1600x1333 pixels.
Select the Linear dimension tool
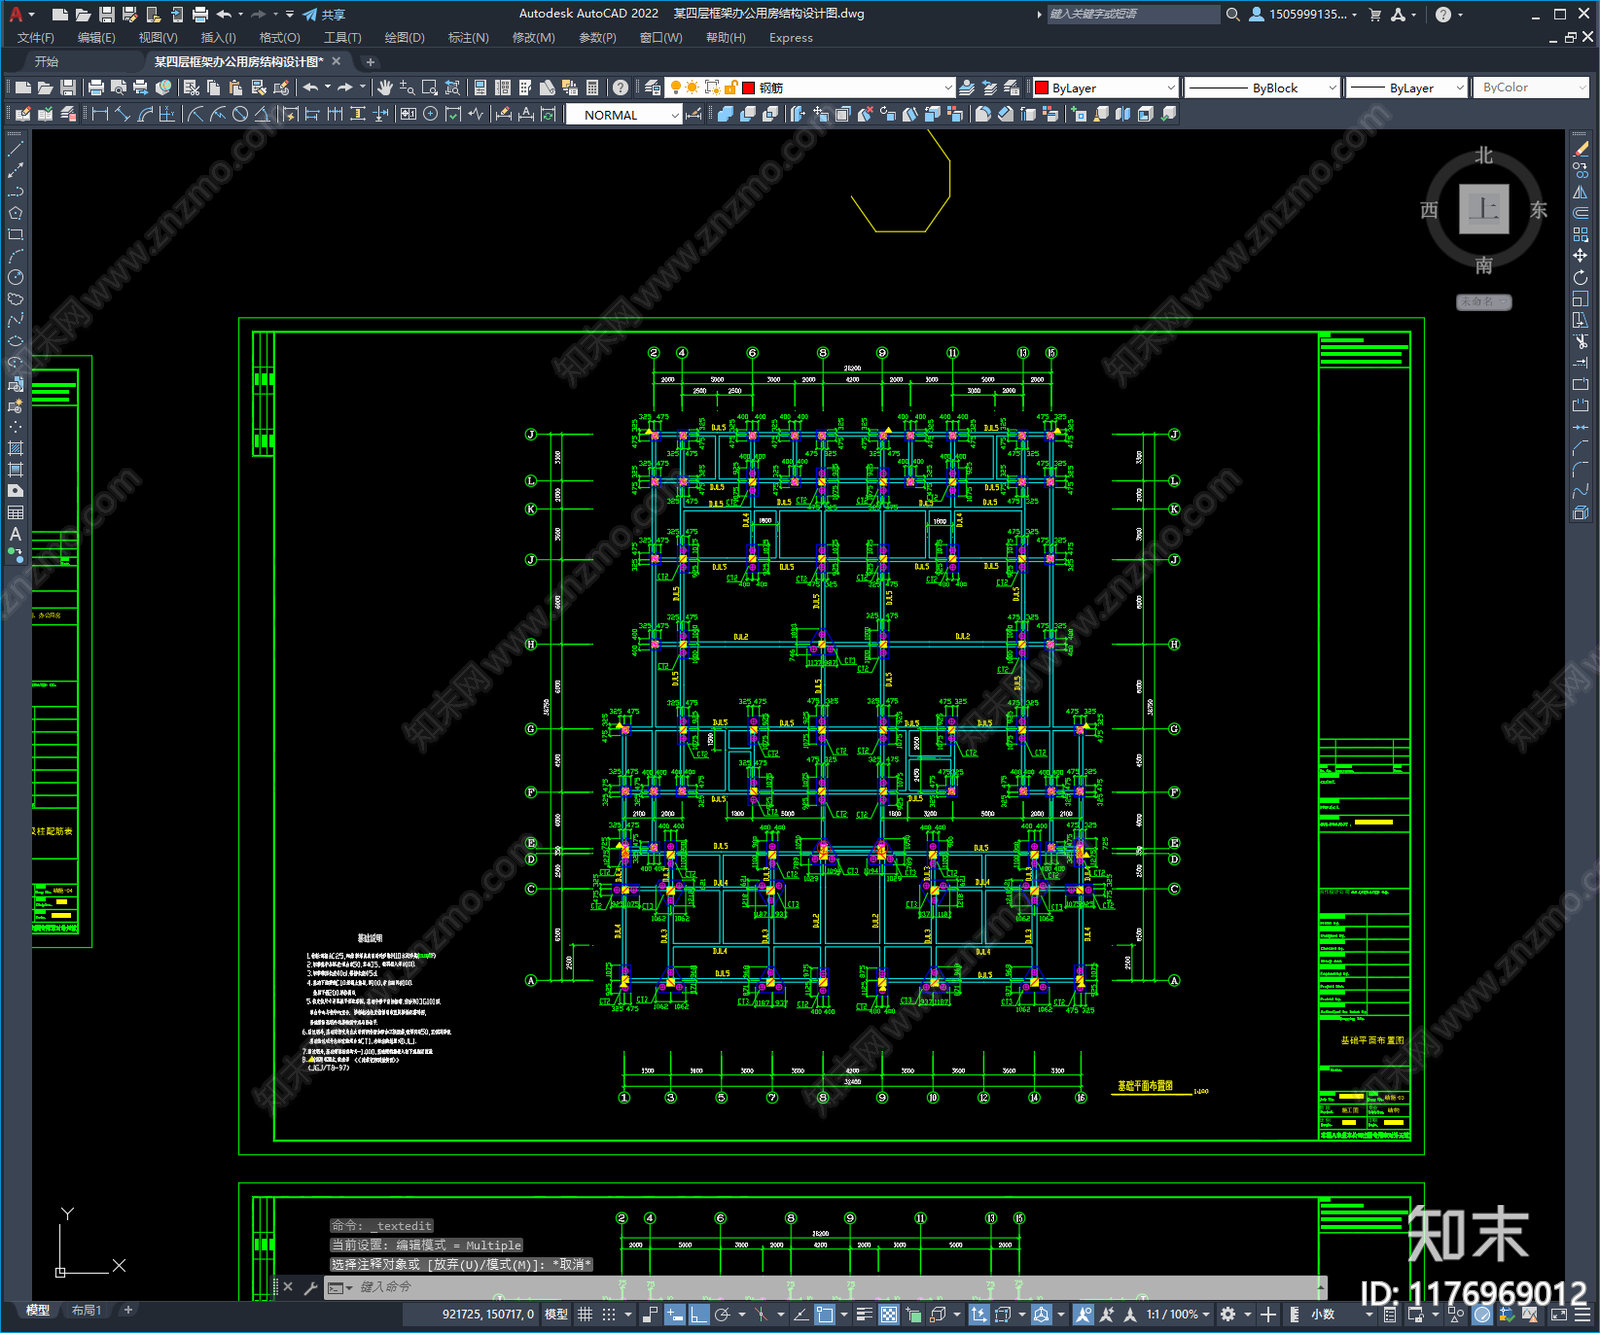(x=99, y=115)
